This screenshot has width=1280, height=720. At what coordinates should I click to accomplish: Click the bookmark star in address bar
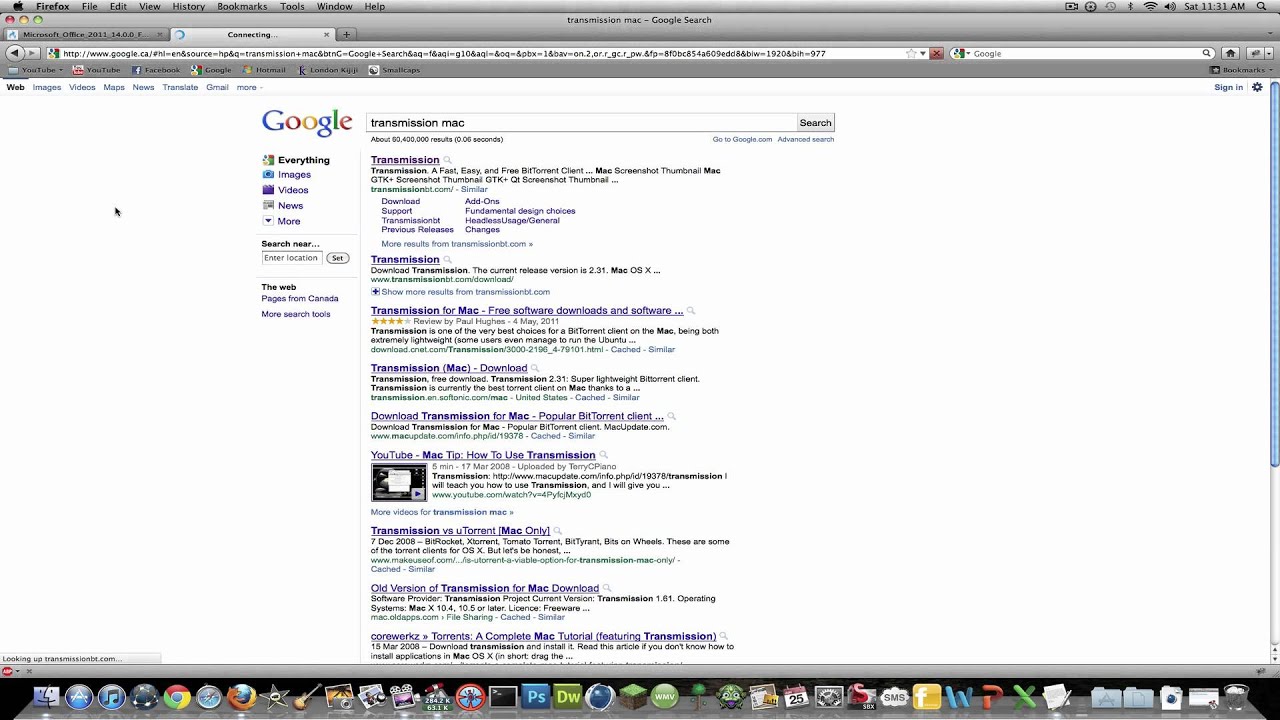[x=911, y=53]
